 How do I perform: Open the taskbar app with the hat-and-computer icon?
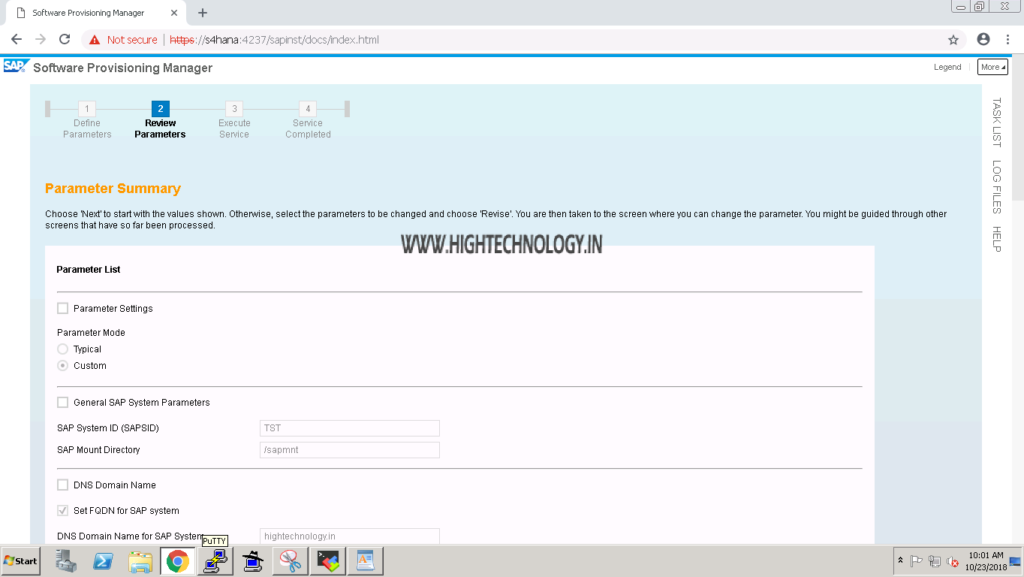(252, 561)
